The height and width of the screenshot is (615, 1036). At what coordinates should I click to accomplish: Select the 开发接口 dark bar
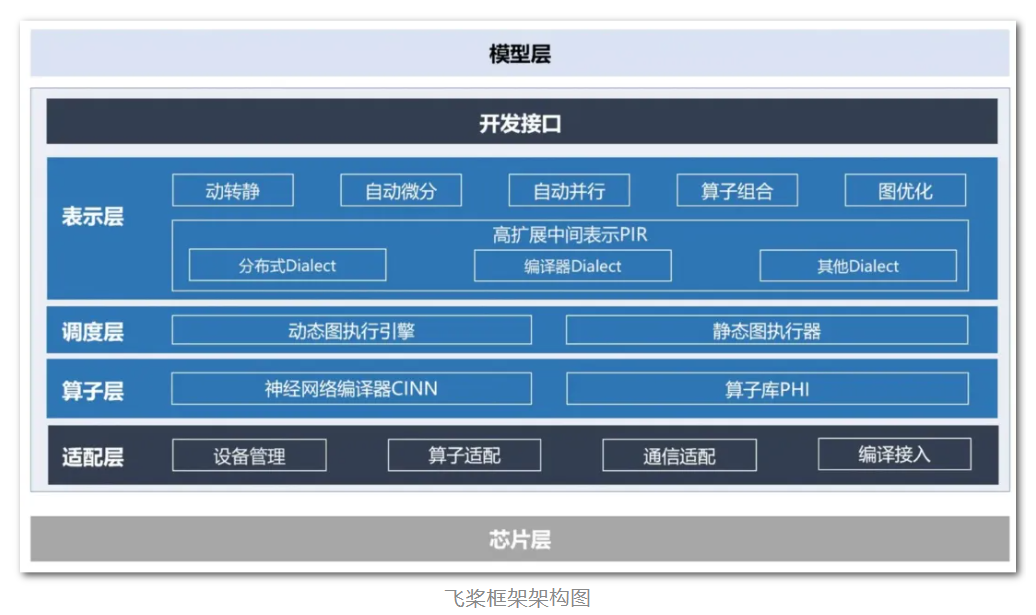click(x=521, y=122)
